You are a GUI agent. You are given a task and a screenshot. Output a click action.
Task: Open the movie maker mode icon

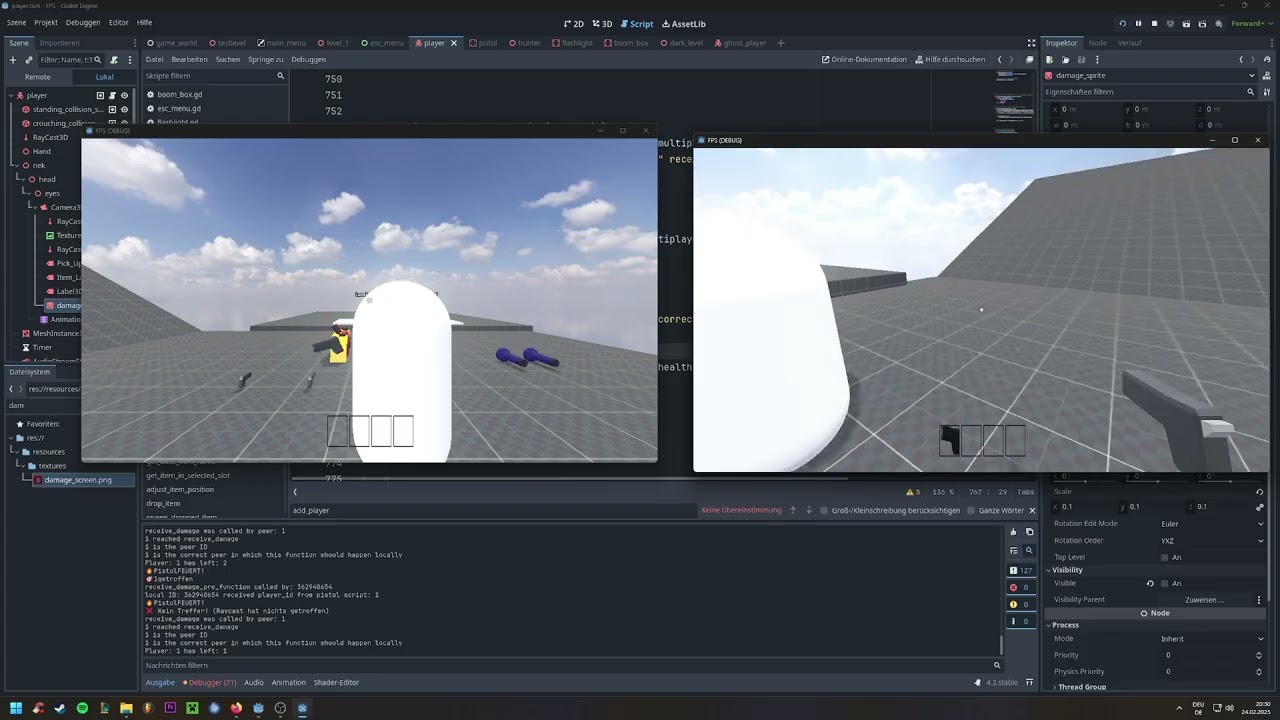tap(1218, 23)
